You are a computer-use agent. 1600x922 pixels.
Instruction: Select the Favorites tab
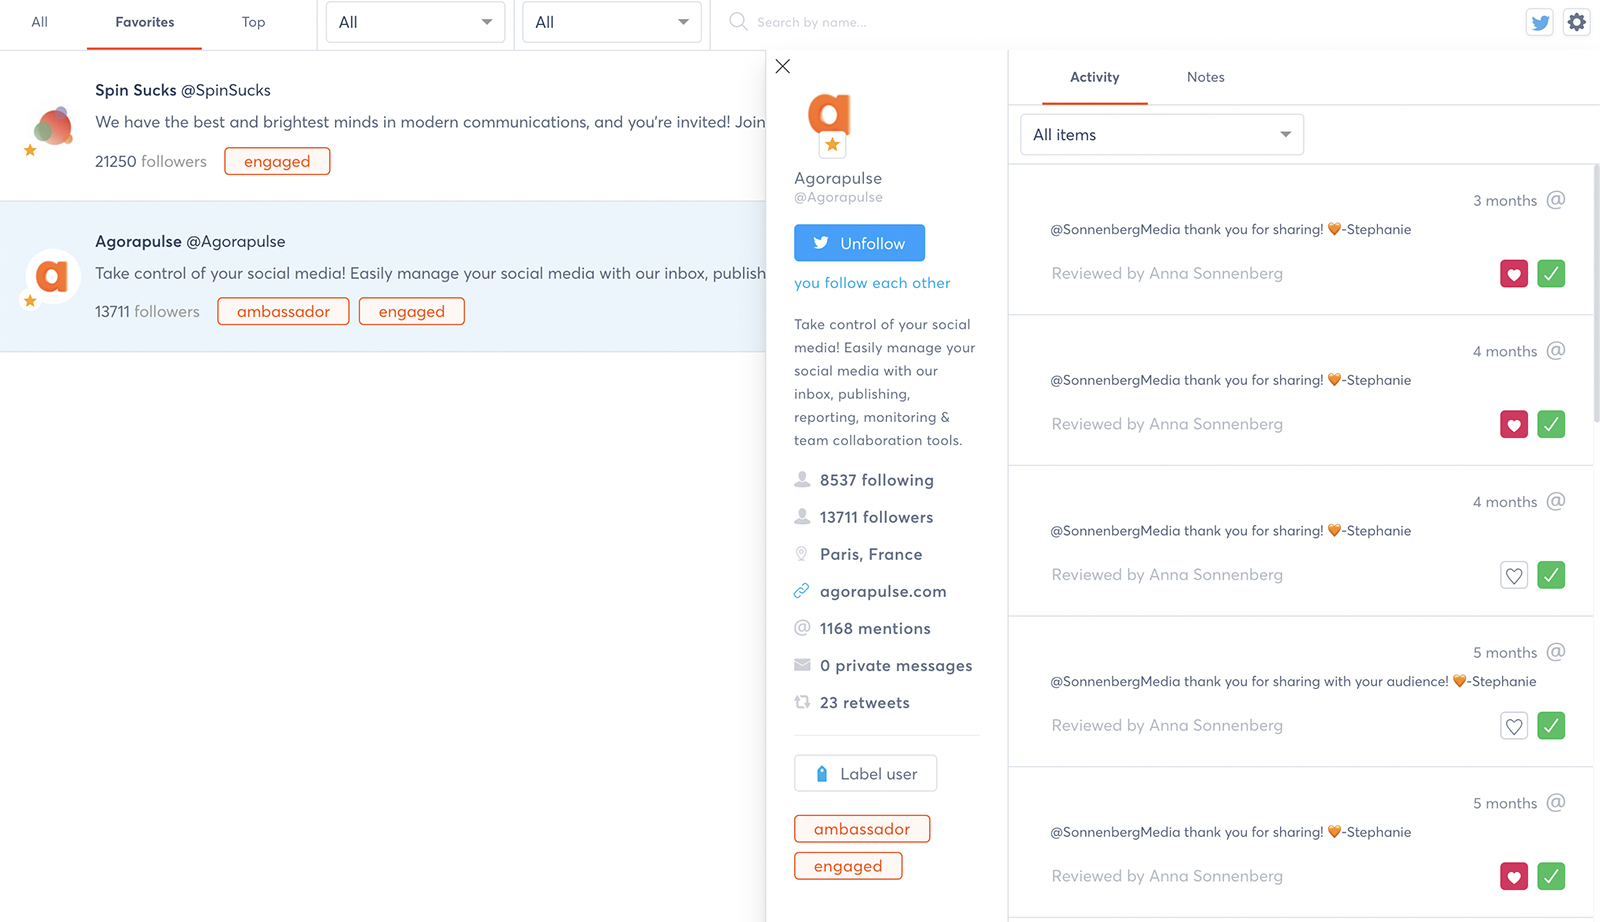pos(145,22)
